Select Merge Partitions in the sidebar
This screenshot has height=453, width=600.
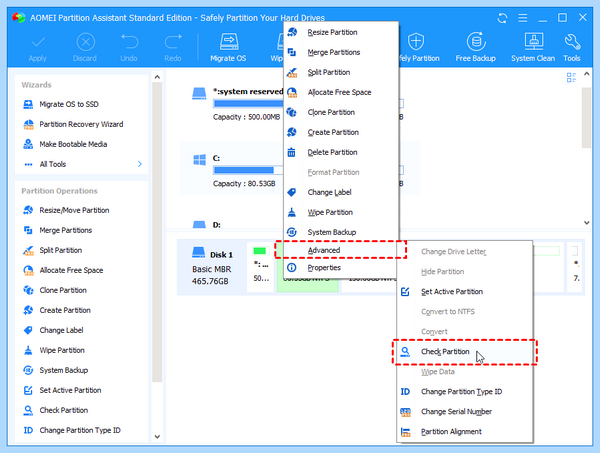click(x=58, y=230)
